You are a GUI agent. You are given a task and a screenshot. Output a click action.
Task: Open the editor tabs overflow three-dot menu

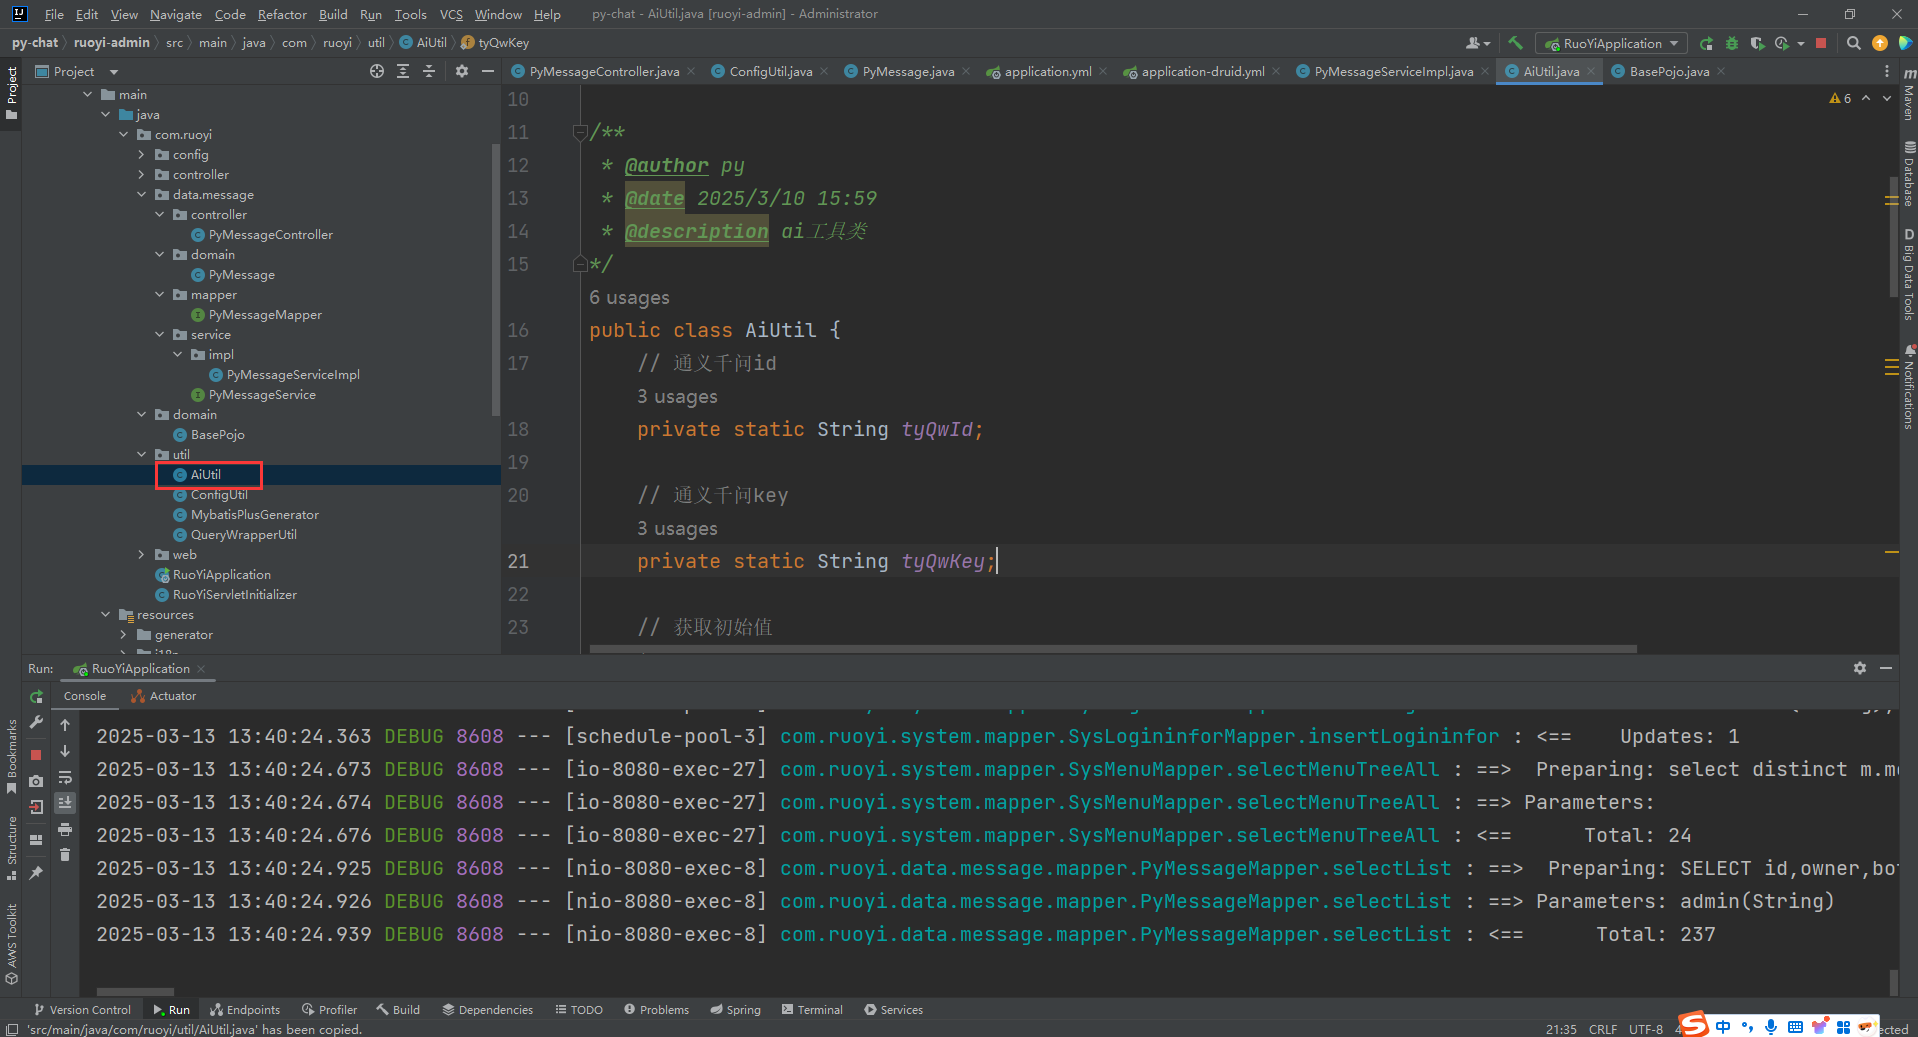[x=1886, y=71]
